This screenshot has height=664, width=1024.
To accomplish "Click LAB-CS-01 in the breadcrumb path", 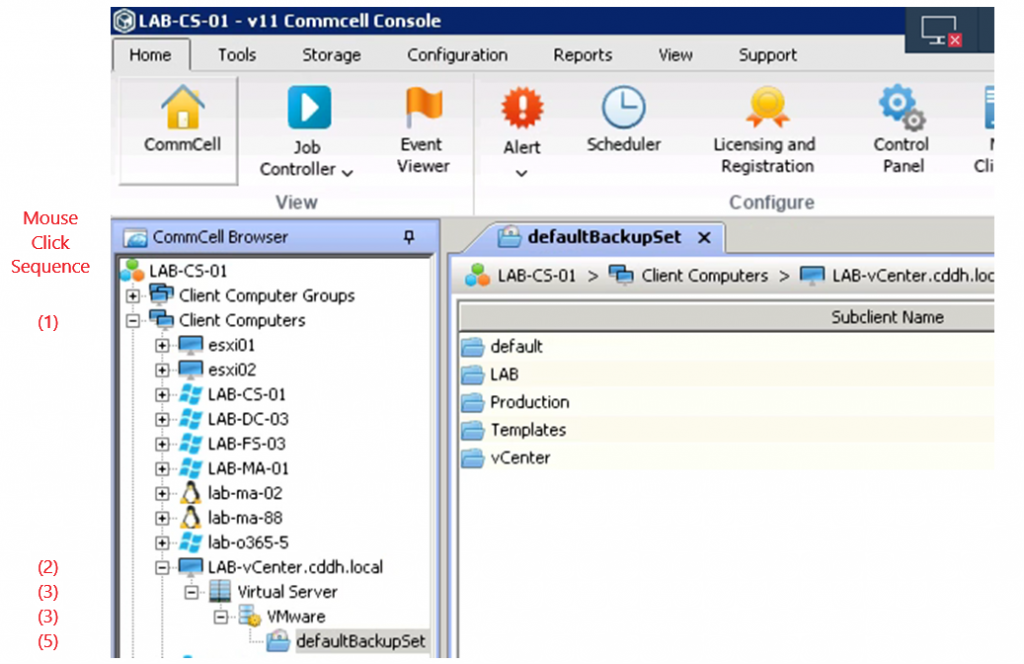I will point(536,276).
